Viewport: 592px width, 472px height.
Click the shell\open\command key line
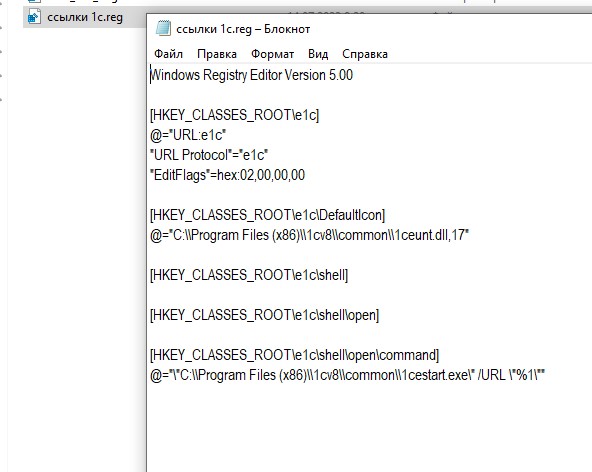pos(294,355)
